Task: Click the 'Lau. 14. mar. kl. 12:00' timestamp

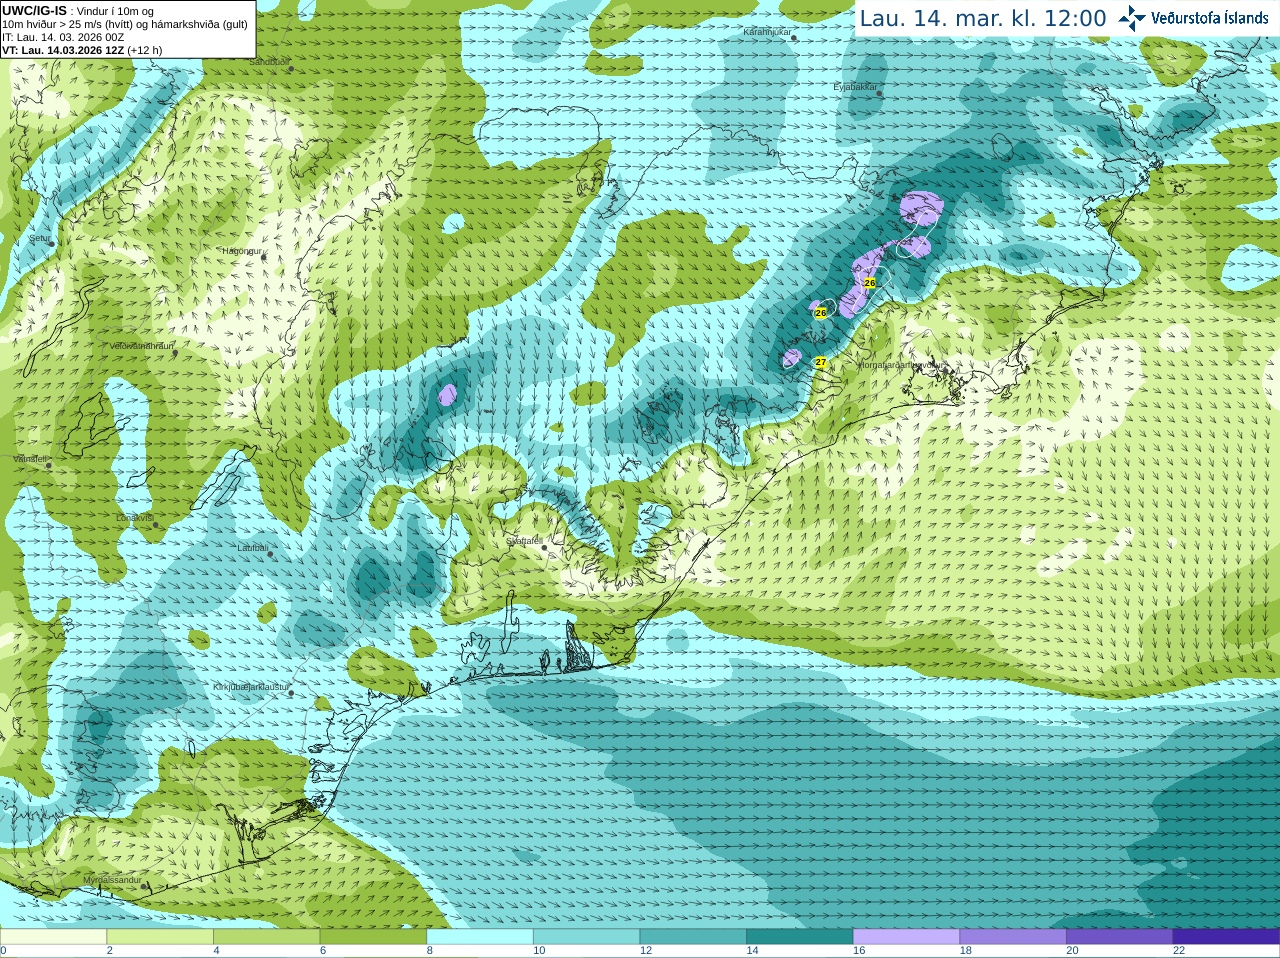Action: [x=983, y=18]
